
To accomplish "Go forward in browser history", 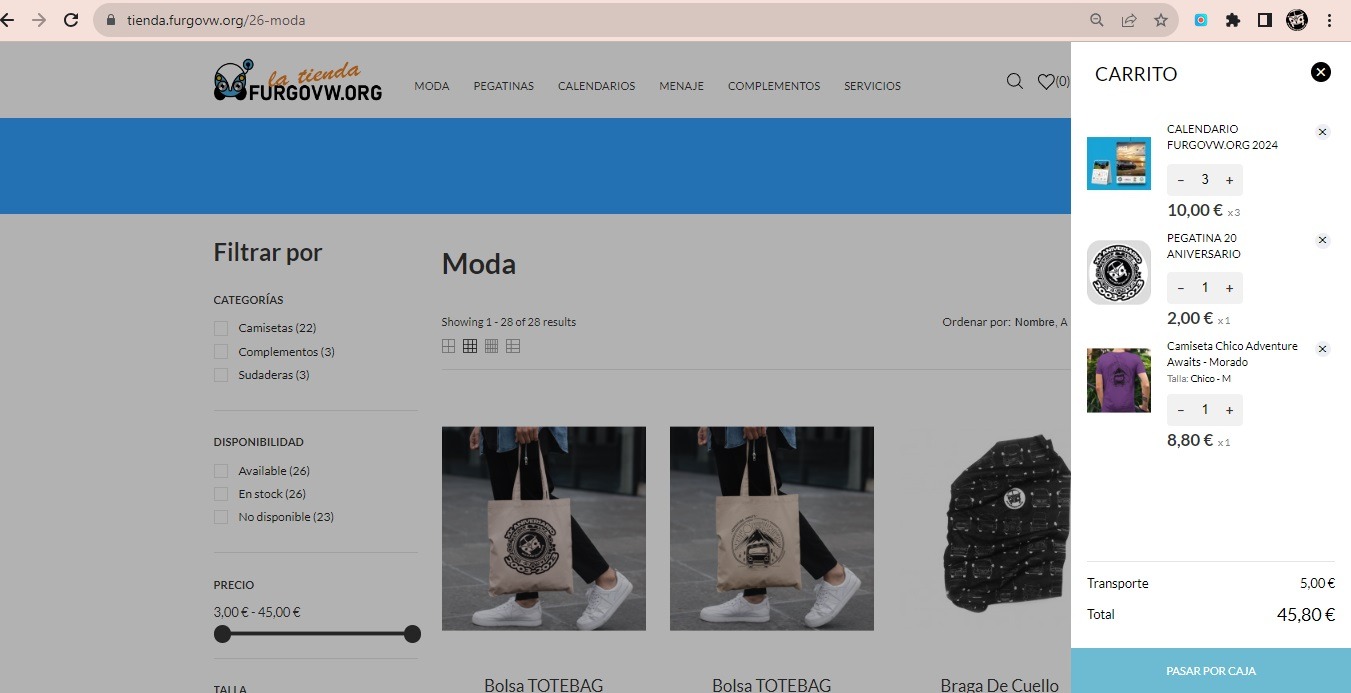I will (x=39, y=20).
